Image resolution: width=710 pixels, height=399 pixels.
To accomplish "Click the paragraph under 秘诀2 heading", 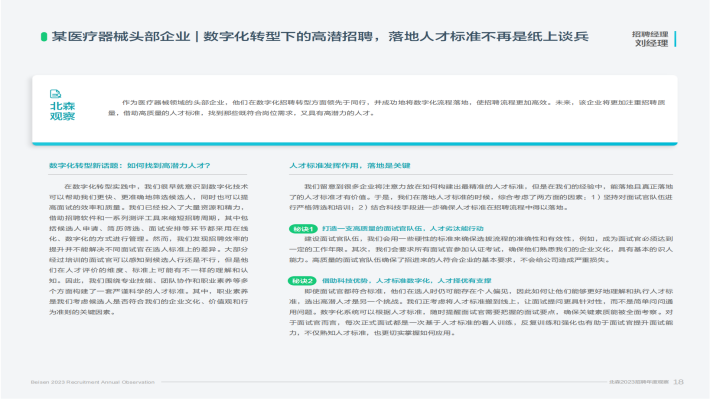I will [481, 312].
